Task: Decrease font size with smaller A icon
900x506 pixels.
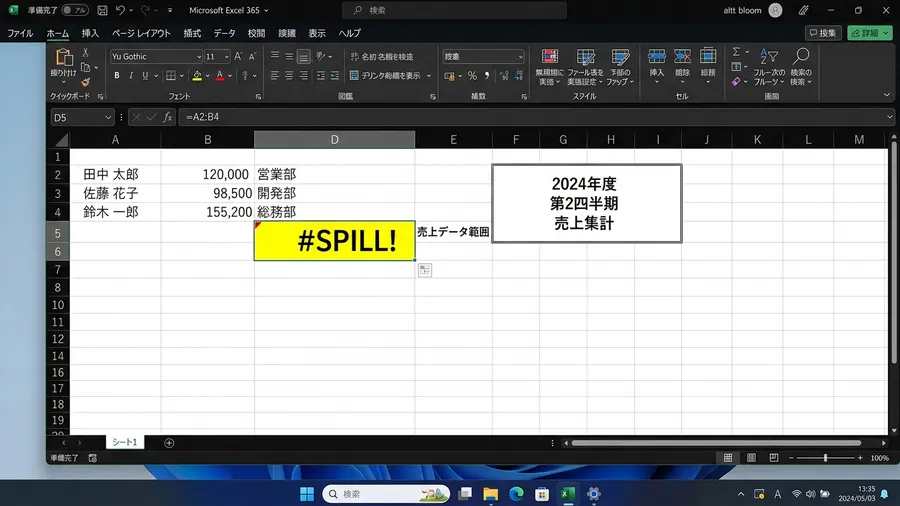Action: [x=252, y=56]
